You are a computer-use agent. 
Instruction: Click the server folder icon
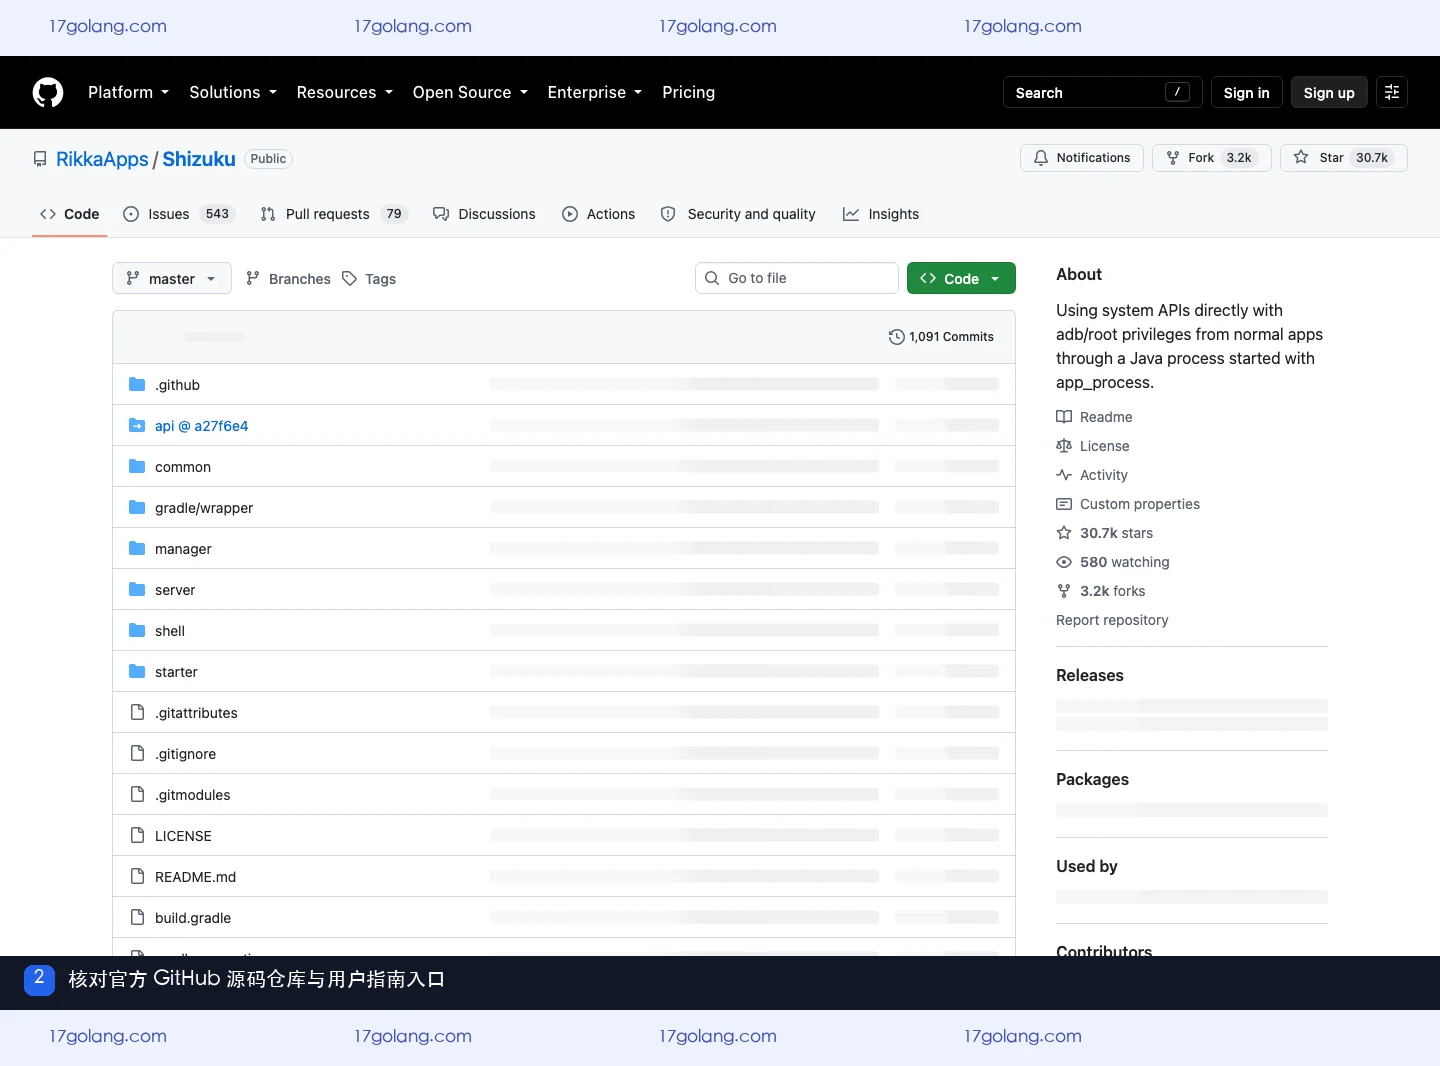(x=137, y=590)
